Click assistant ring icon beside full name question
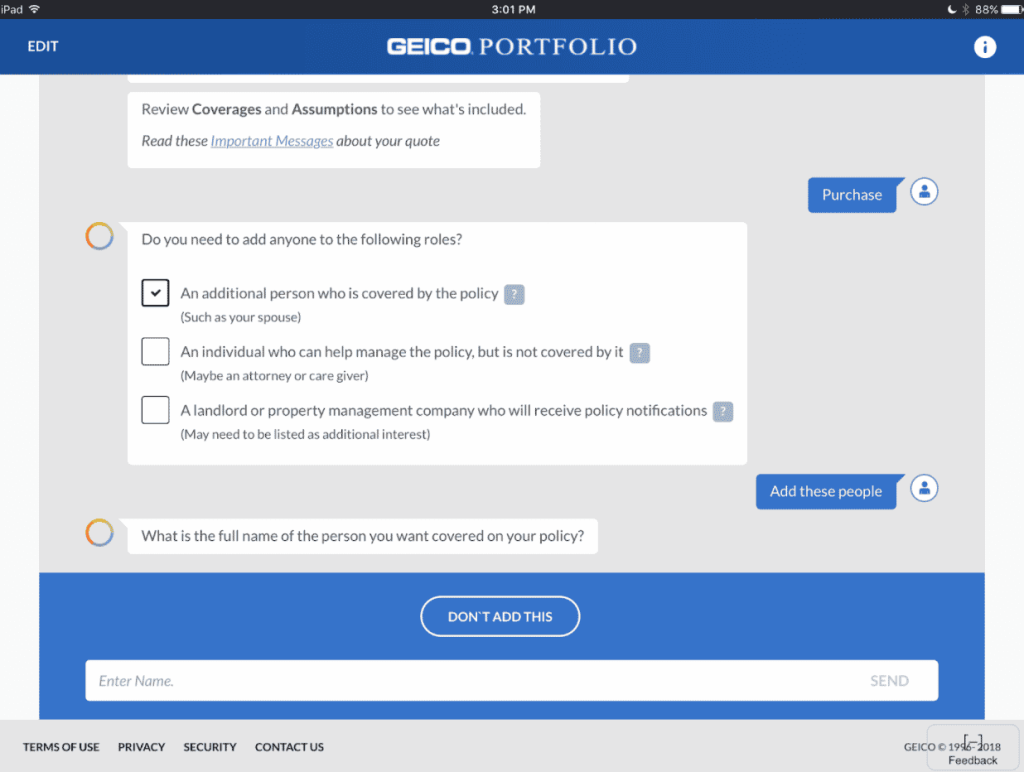 click(x=100, y=533)
